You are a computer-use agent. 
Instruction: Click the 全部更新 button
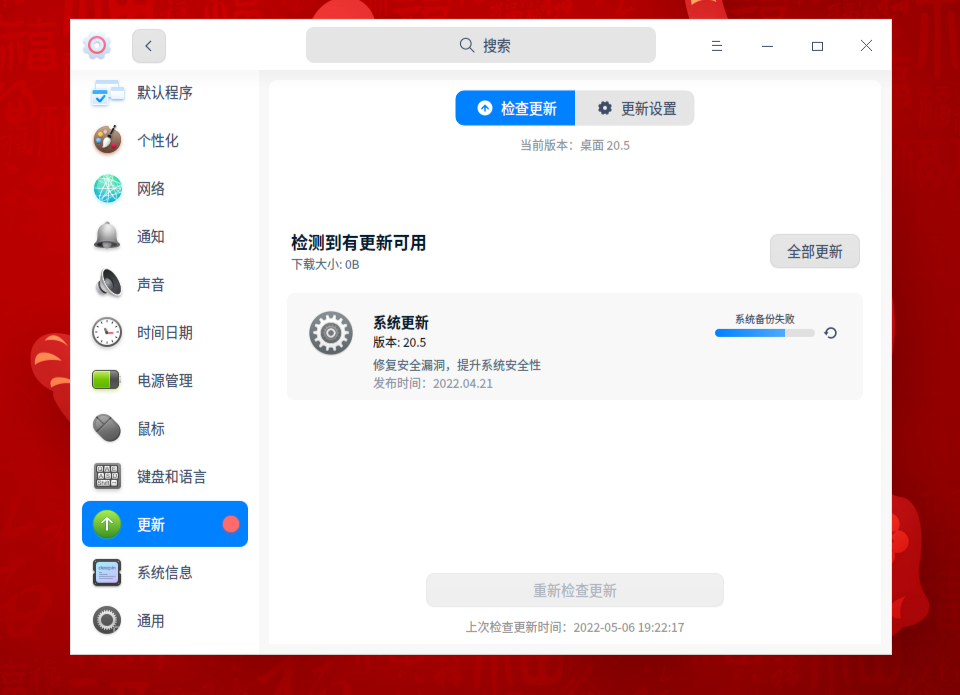(x=814, y=251)
